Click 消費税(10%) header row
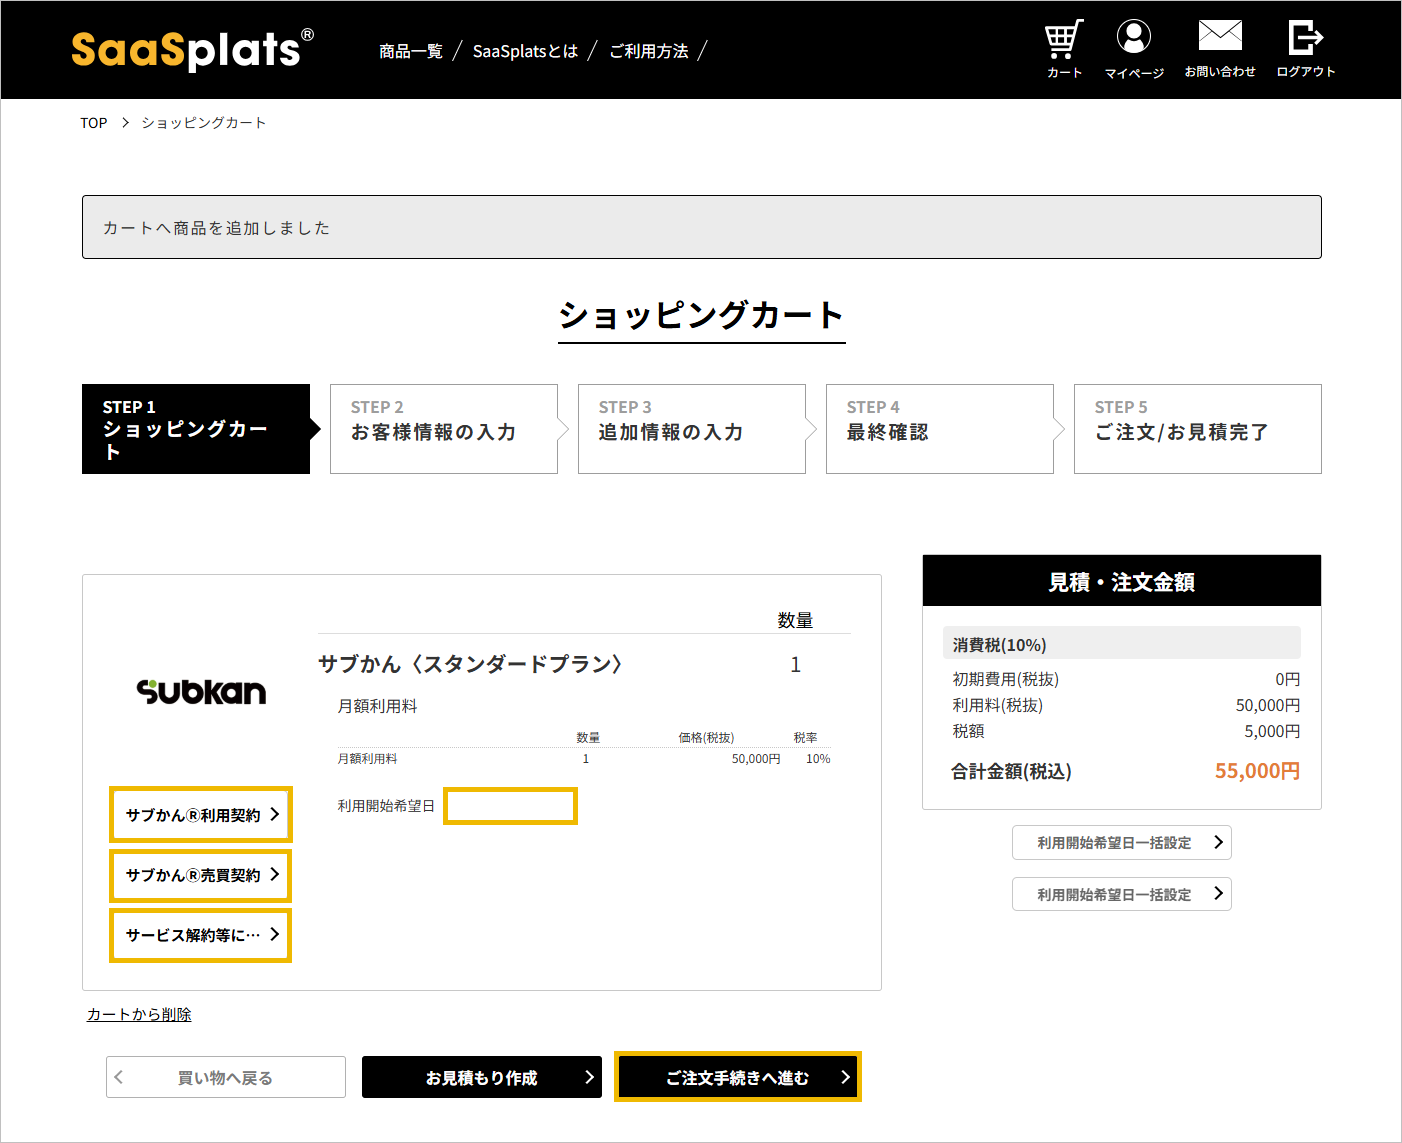Screen dimensions: 1402x1143 click(1122, 643)
